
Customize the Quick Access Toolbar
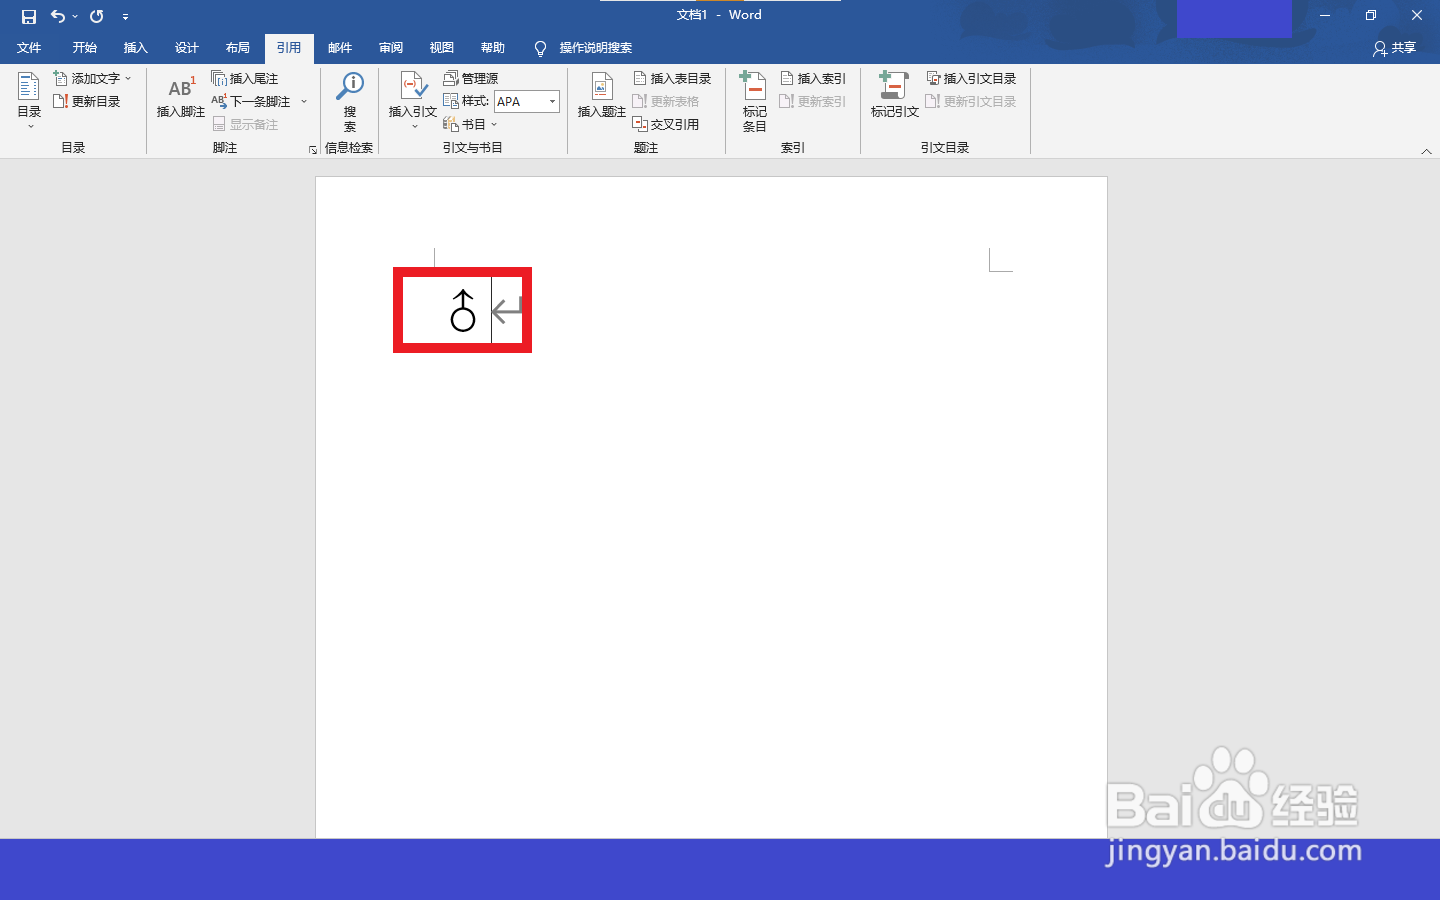tap(125, 16)
